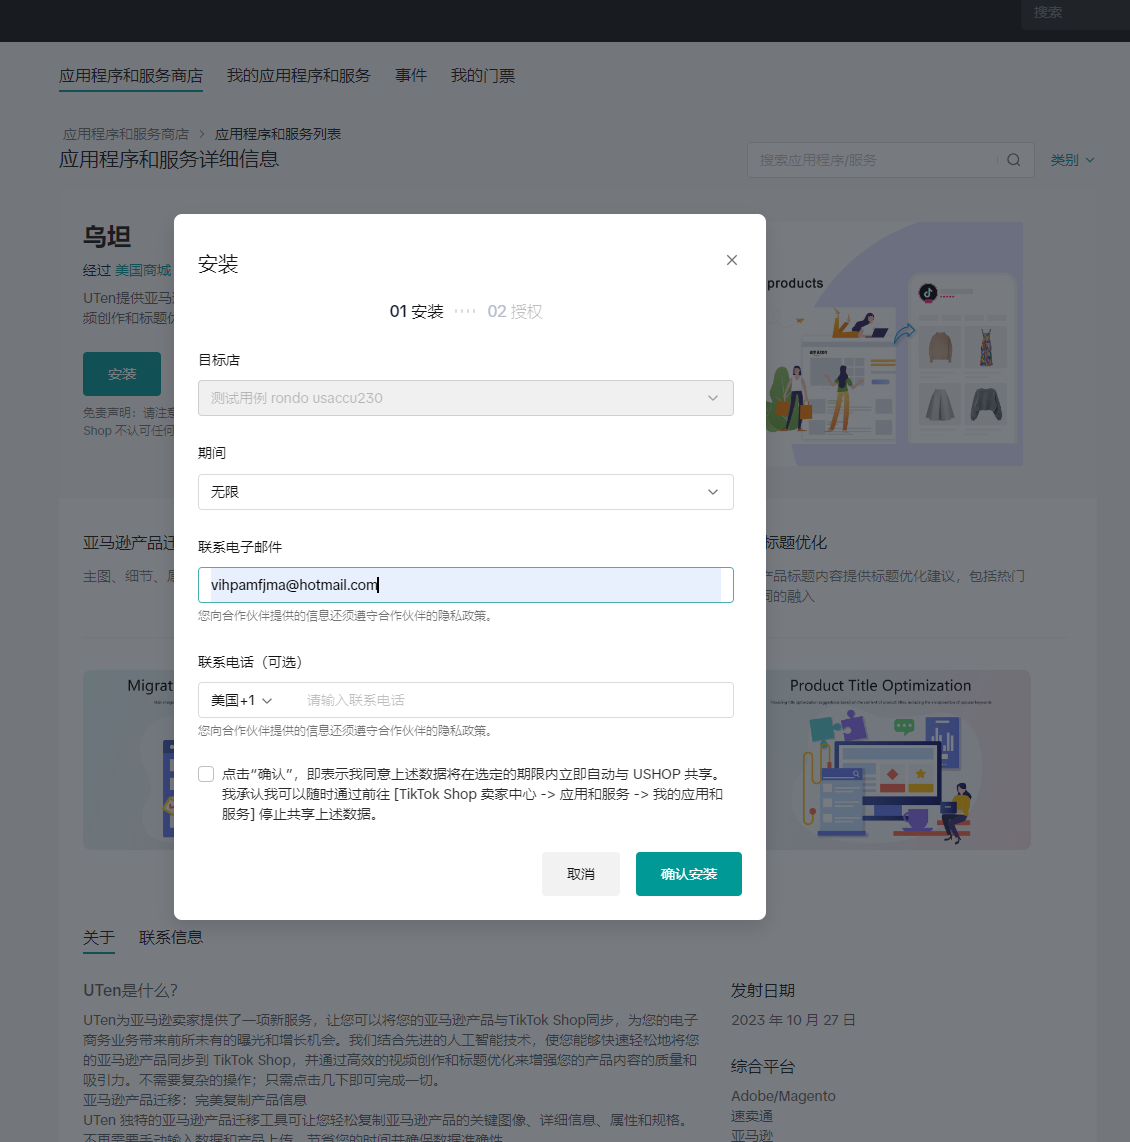
Task: Open the 期间 dropdown showing 无限
Action: click(x=465, y=492)
